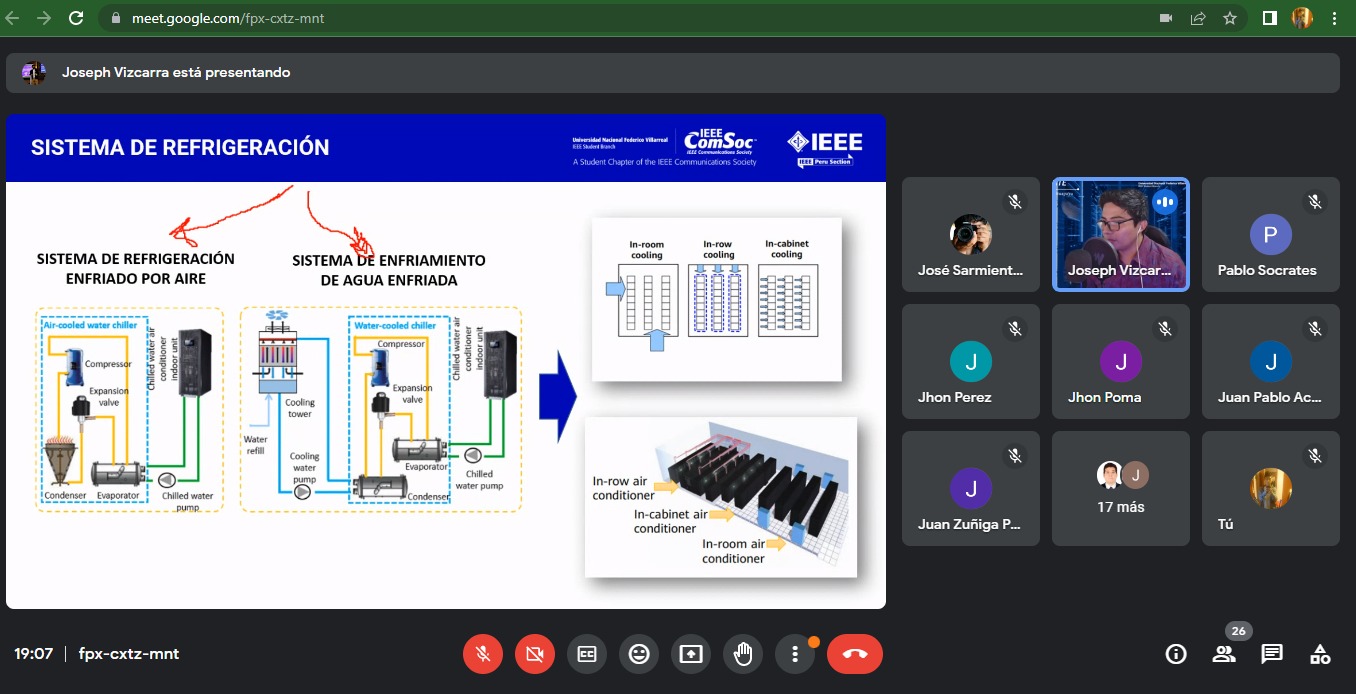1356x694 pixels.
Task: Leave the call with red hang-up button
Action: [855, 654]
